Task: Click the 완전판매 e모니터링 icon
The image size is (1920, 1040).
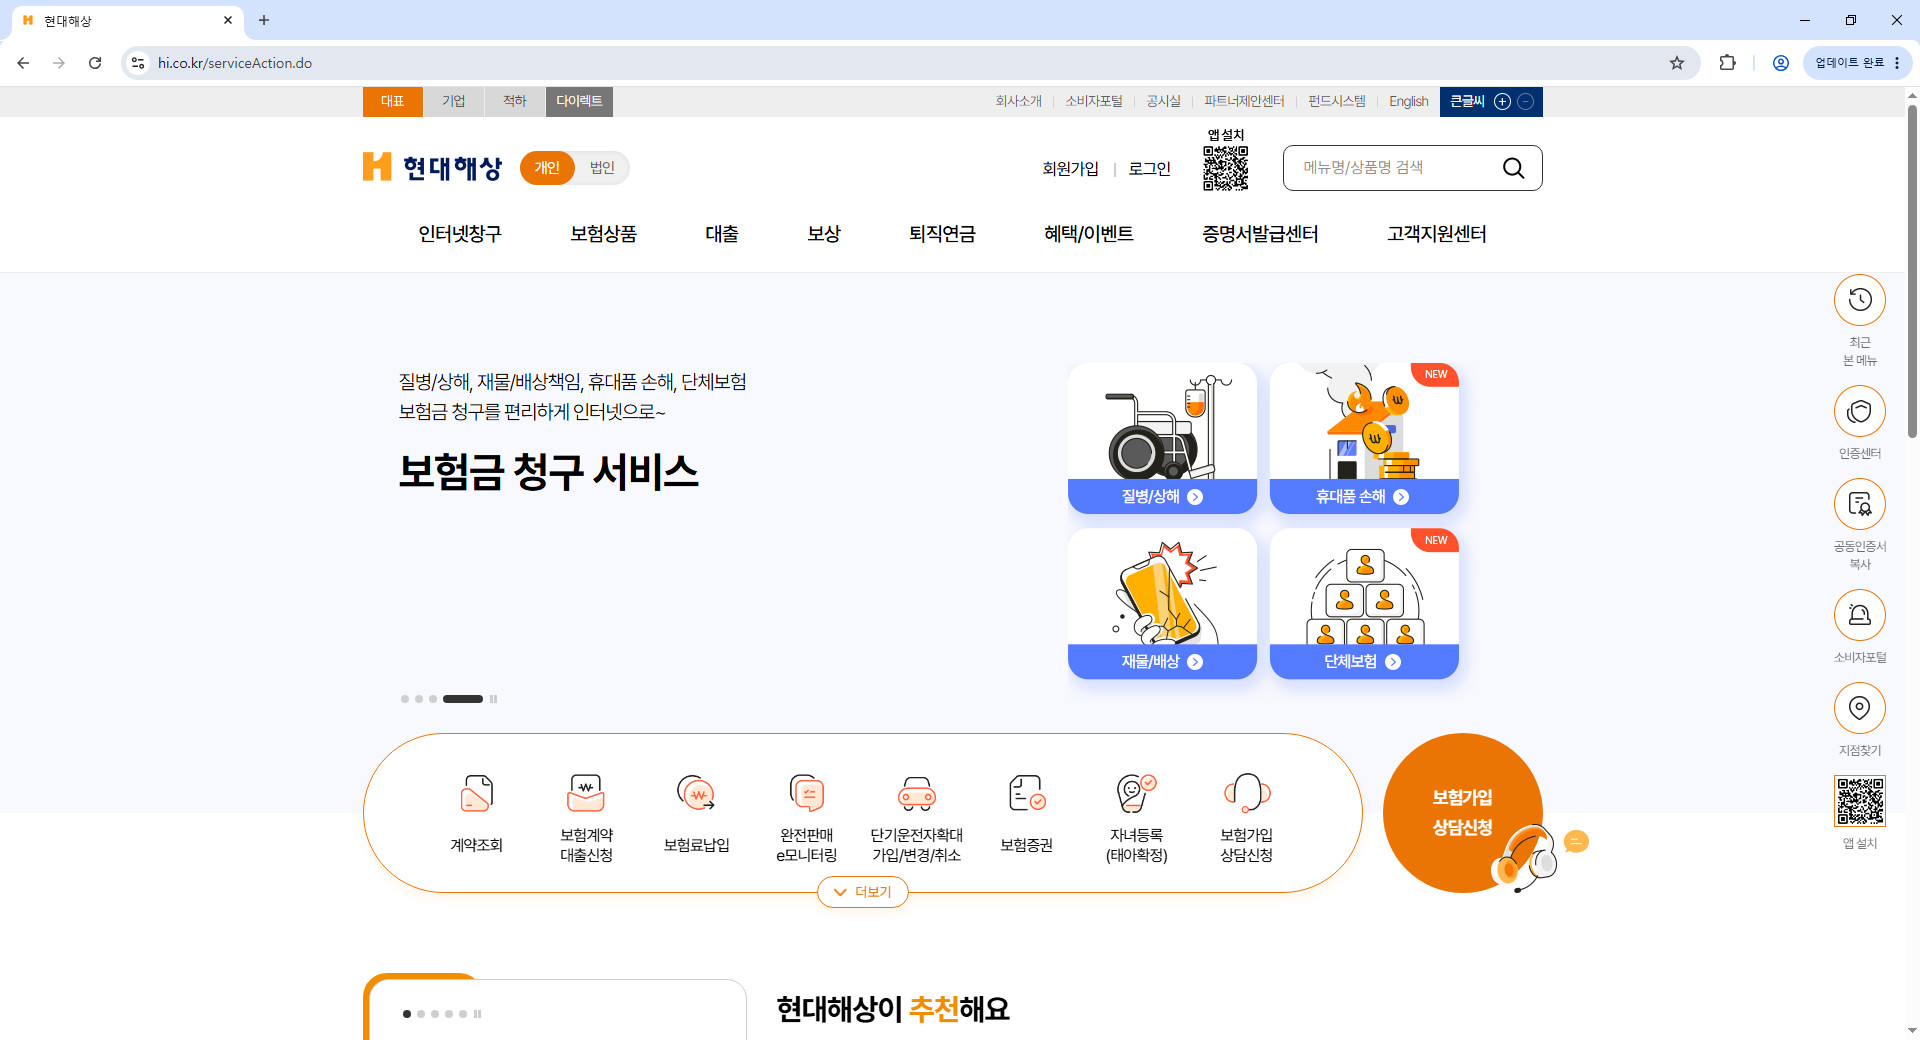Action: pyautogui.click(x=806, y=794)
